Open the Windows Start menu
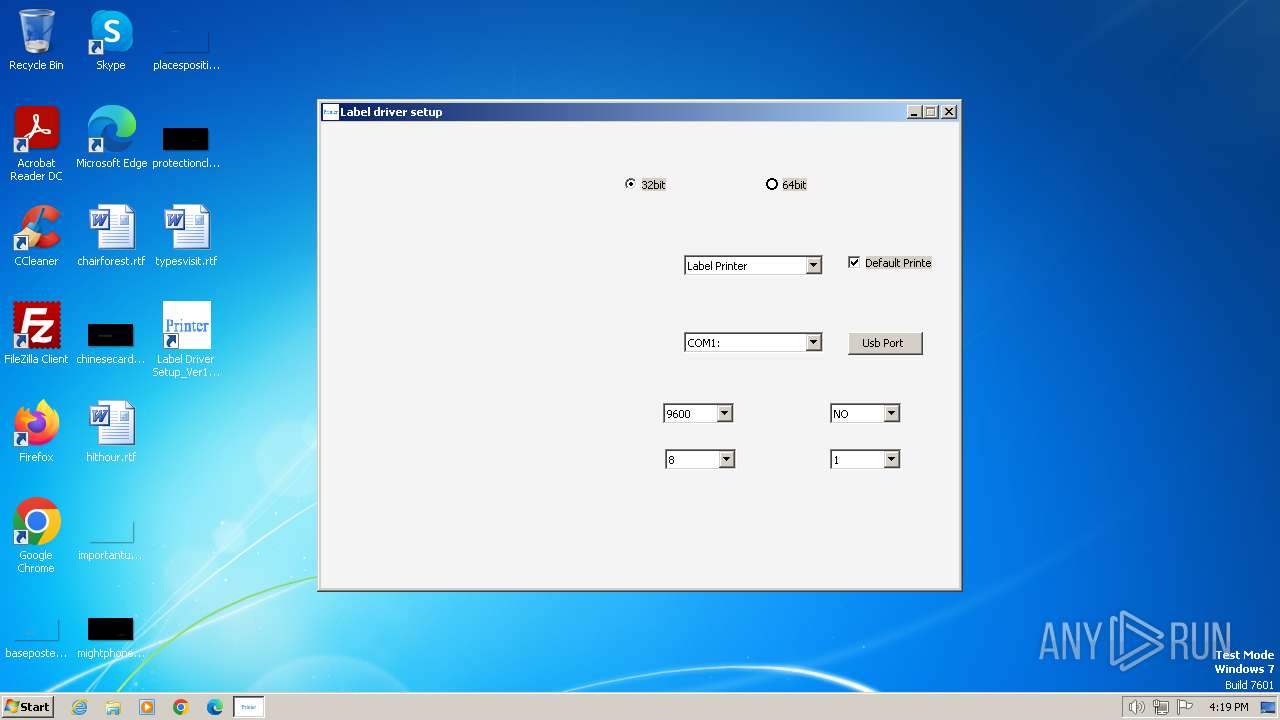The image size is (1280, 720). (x=27, y=706)
